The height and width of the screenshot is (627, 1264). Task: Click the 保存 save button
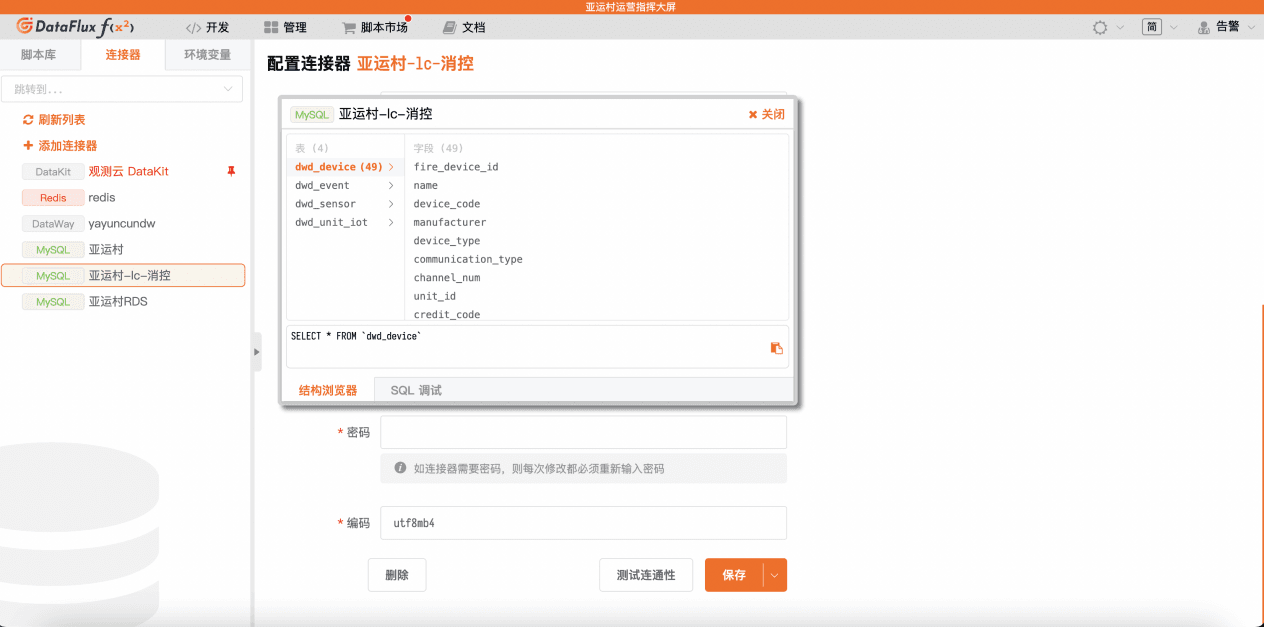[734, 575]
